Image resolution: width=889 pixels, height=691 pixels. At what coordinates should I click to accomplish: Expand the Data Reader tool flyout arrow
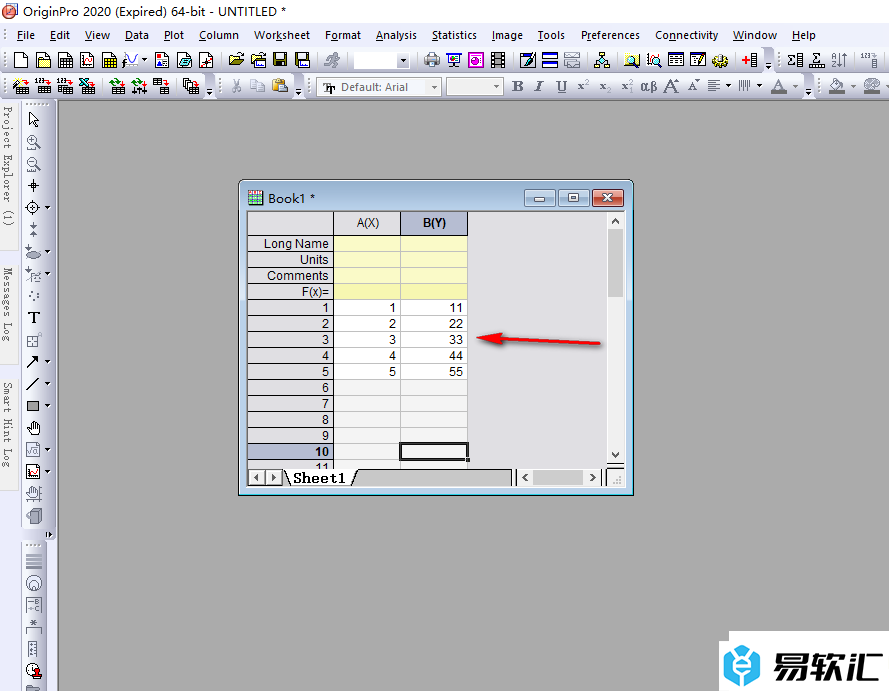(x=48, y=207)
